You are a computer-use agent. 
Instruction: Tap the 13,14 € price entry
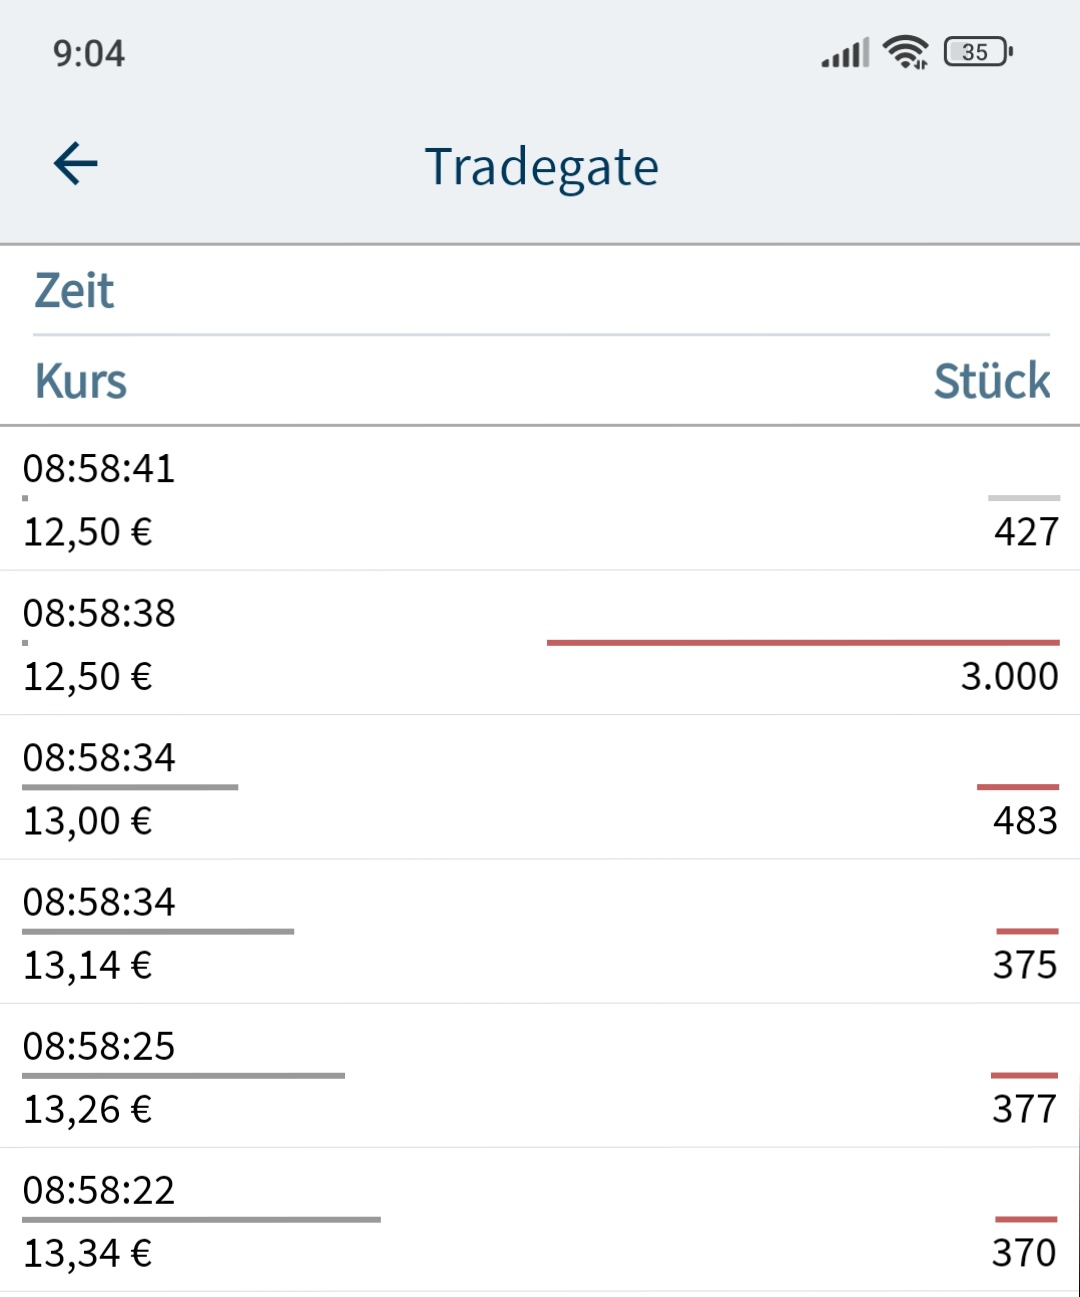coord(88,965)
